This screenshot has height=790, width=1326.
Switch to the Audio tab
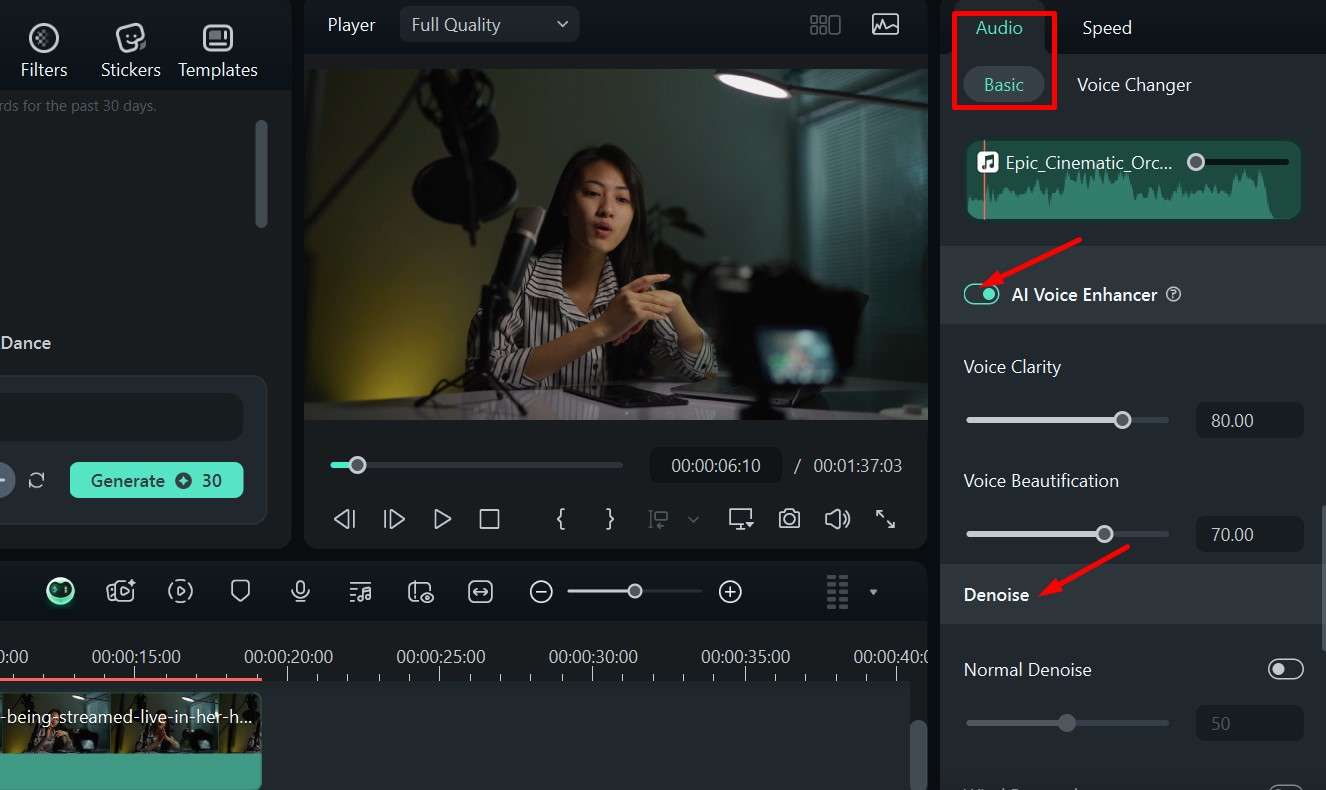coord(999,27)
